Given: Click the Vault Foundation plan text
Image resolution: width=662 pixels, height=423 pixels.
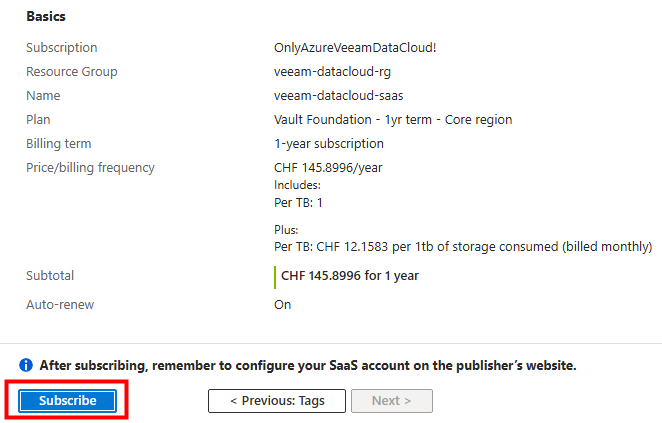Looking at the screenshot, I should 393,120.
